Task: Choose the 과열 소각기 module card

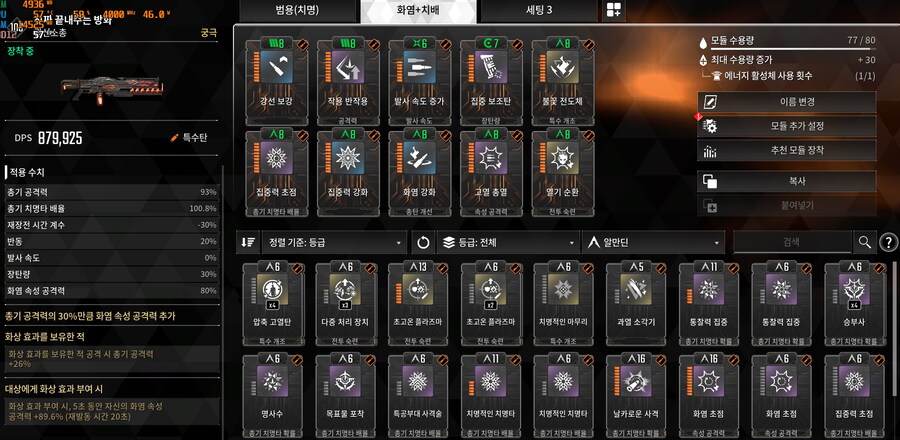Action: point(636,305)
